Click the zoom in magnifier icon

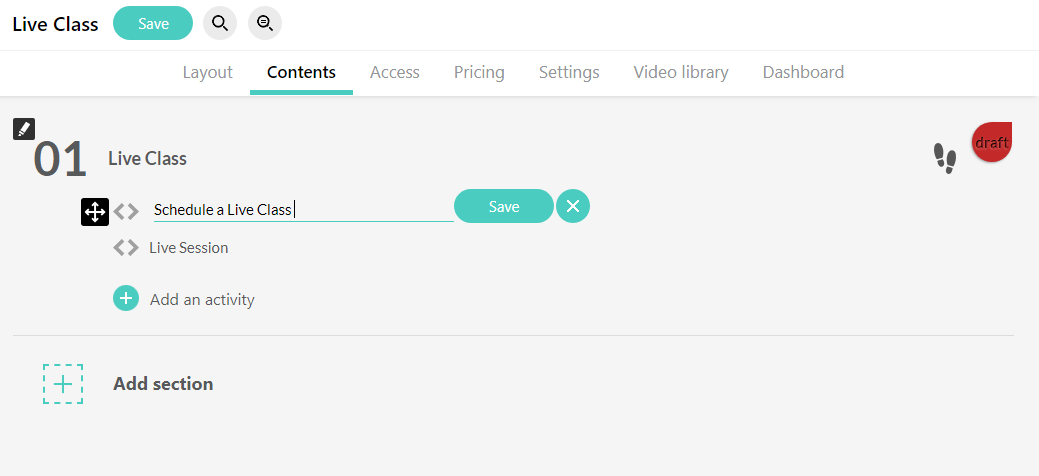(x=220, y=23)
